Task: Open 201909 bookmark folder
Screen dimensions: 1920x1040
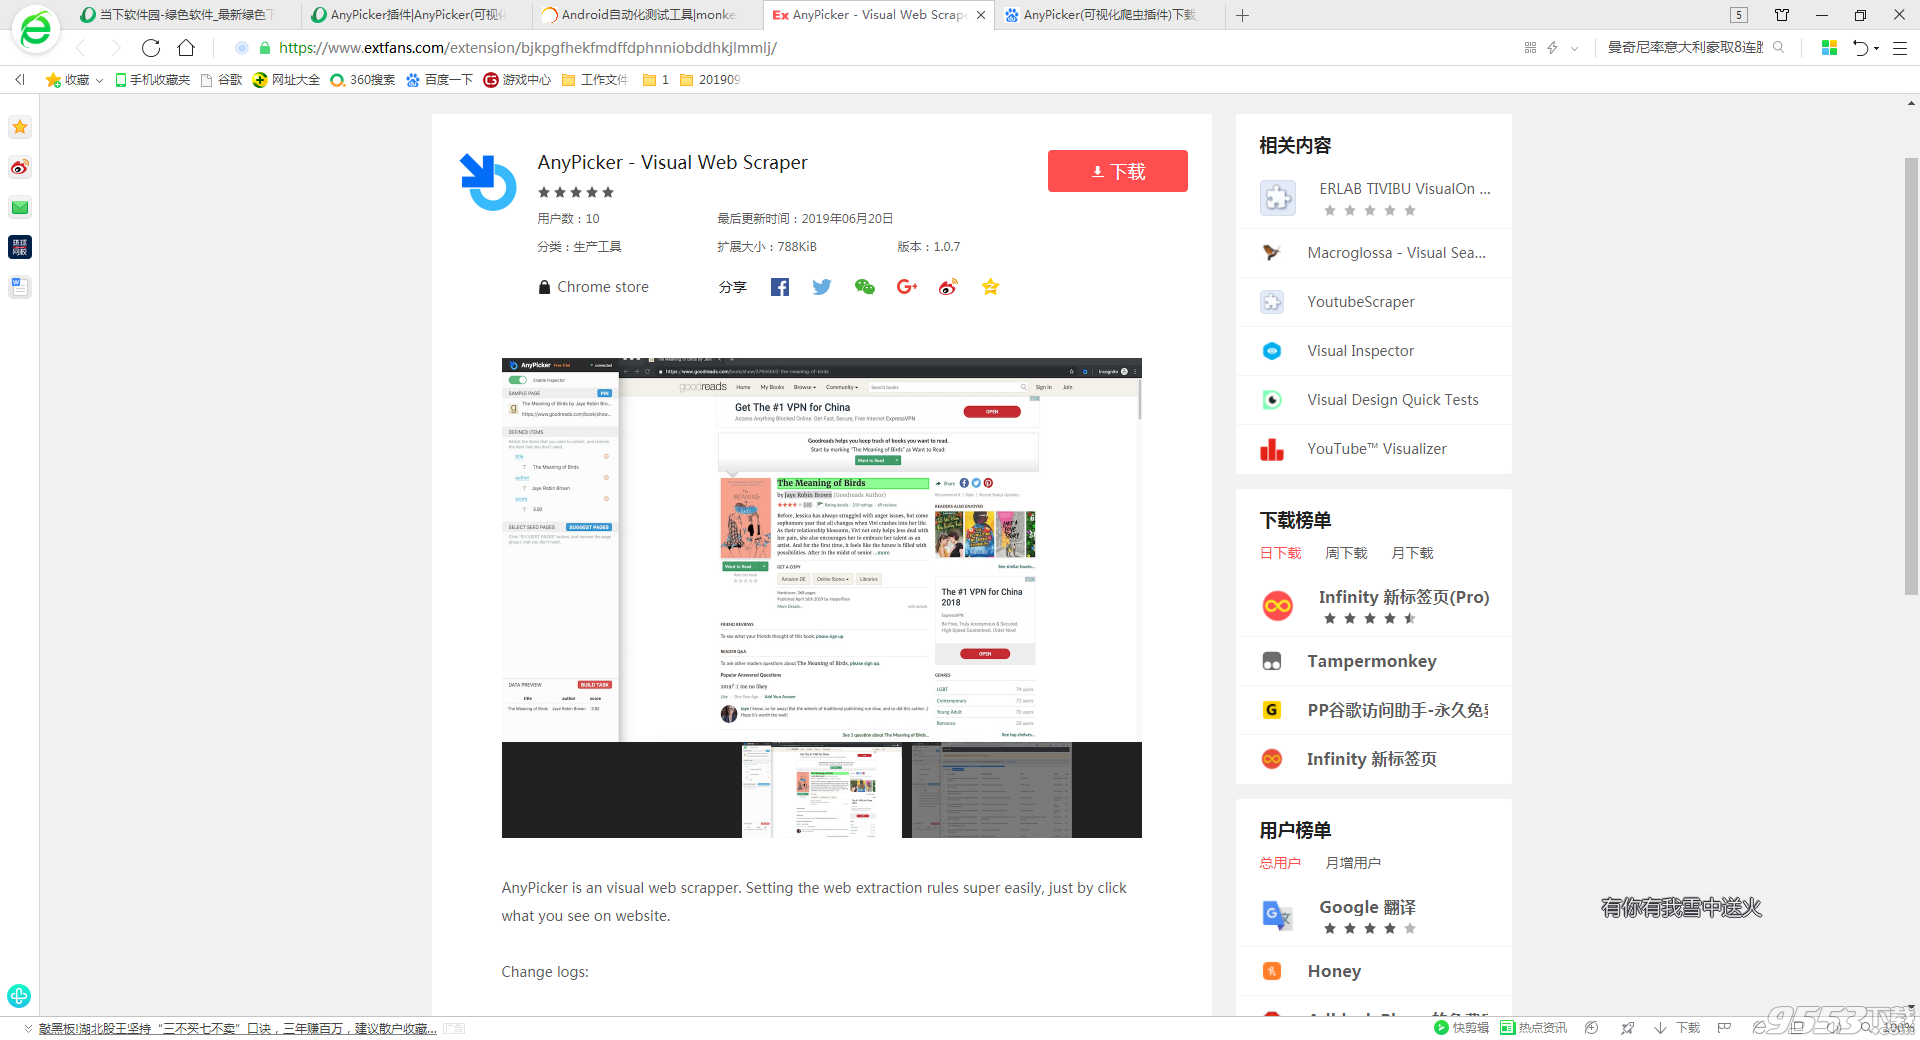Action: 710,80
